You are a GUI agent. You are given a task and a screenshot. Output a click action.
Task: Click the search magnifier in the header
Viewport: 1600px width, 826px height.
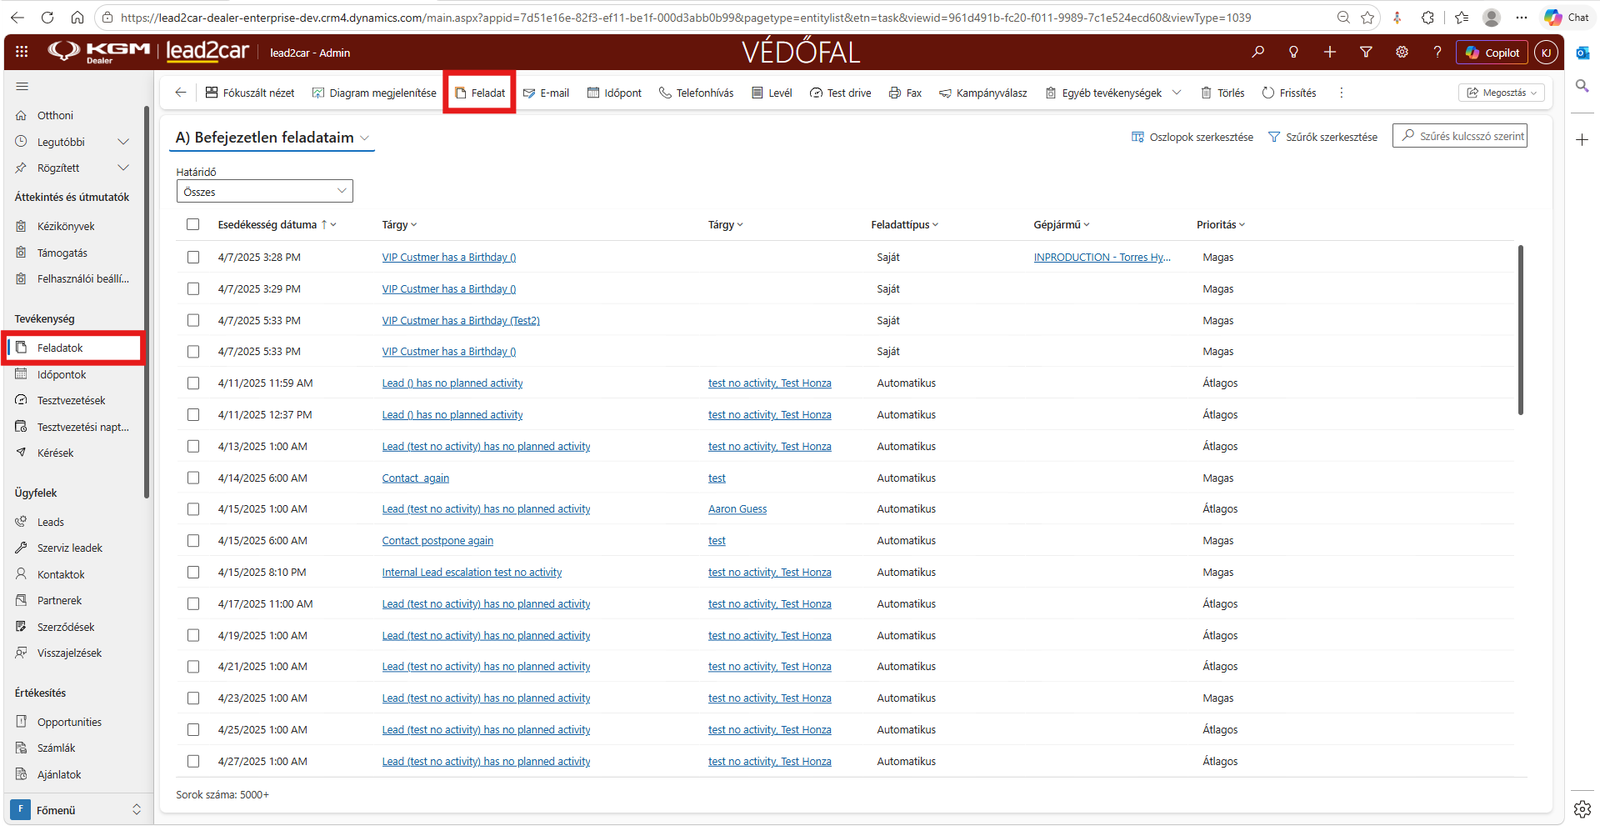tap(1258, 52)
